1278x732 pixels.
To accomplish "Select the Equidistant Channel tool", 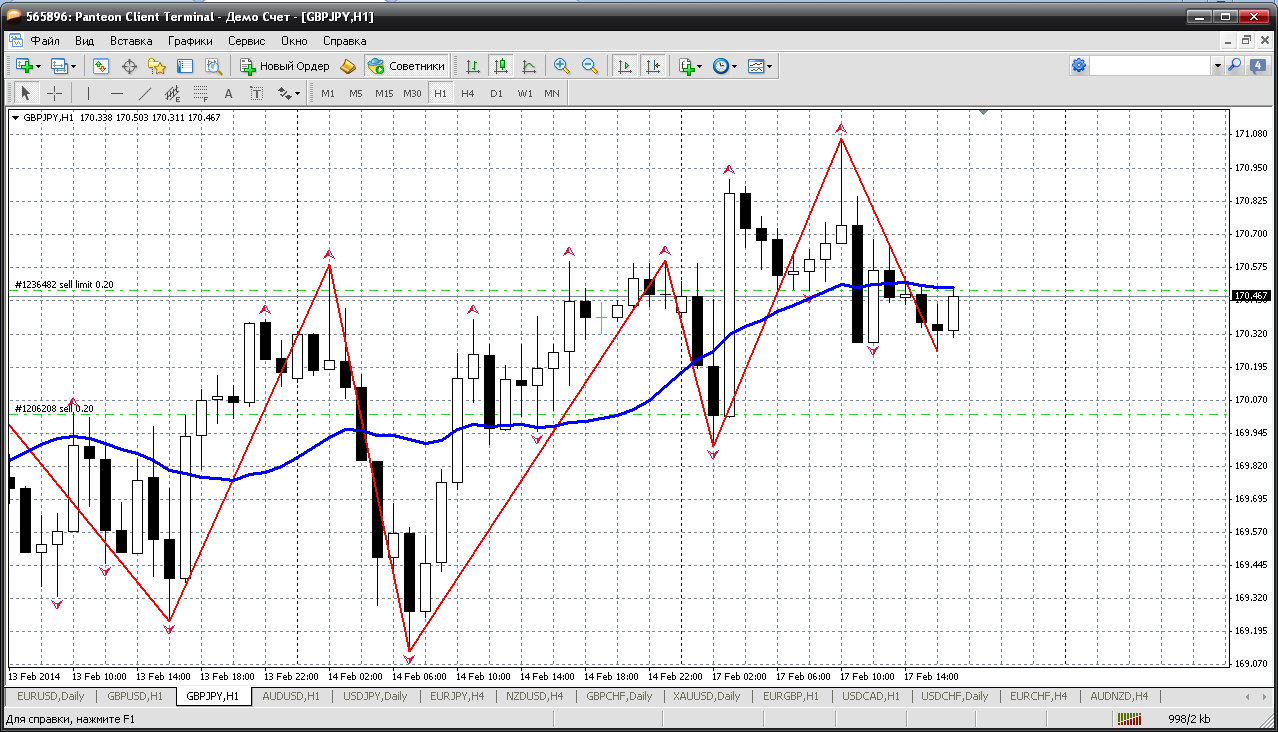I will (172, 93).
